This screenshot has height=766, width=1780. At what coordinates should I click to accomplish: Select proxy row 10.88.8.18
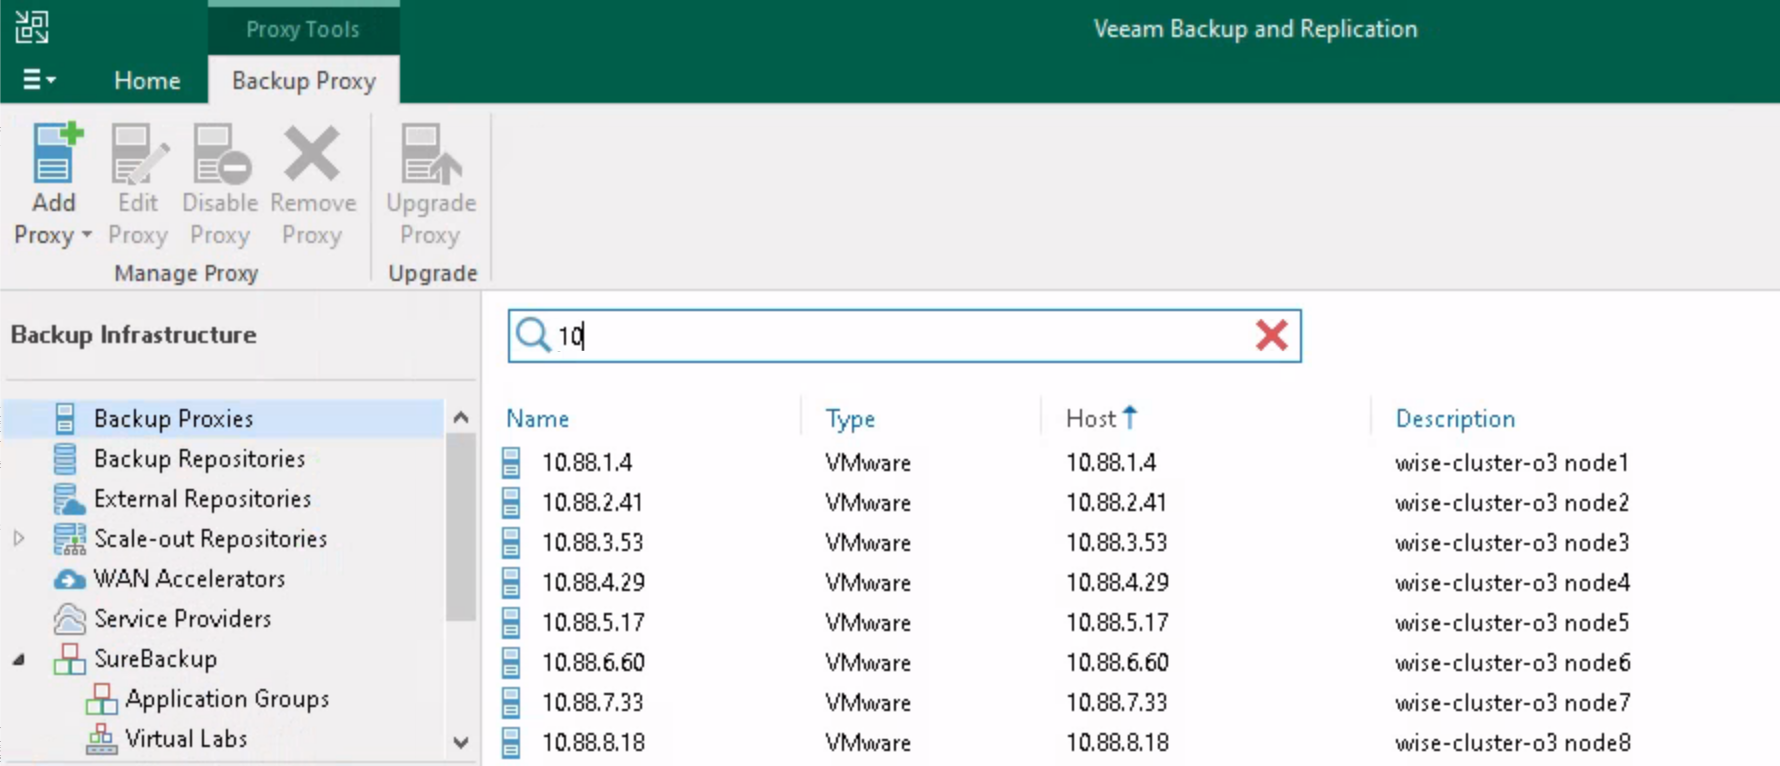point(1139,742)
